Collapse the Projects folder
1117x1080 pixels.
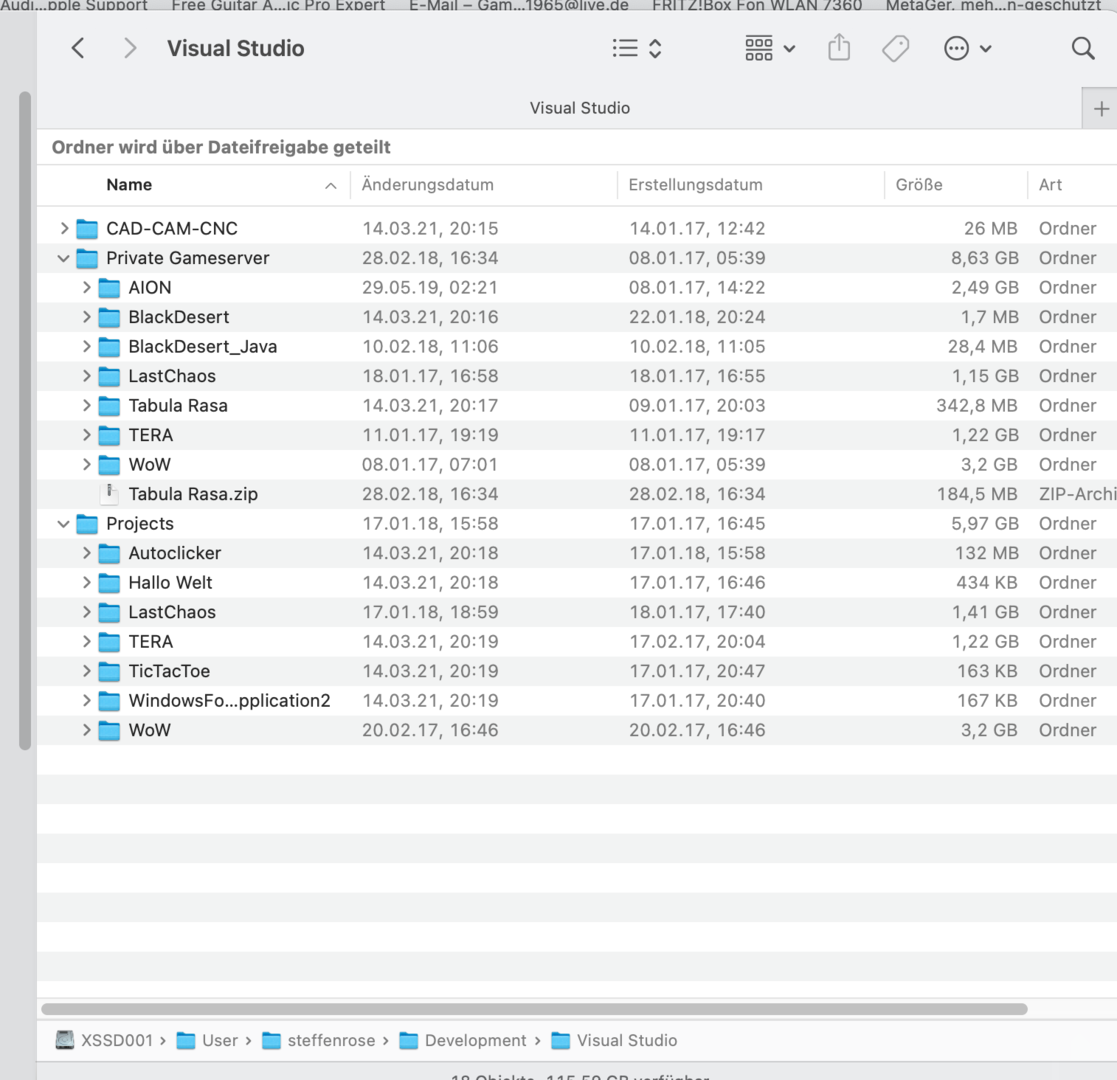[65, 524]
